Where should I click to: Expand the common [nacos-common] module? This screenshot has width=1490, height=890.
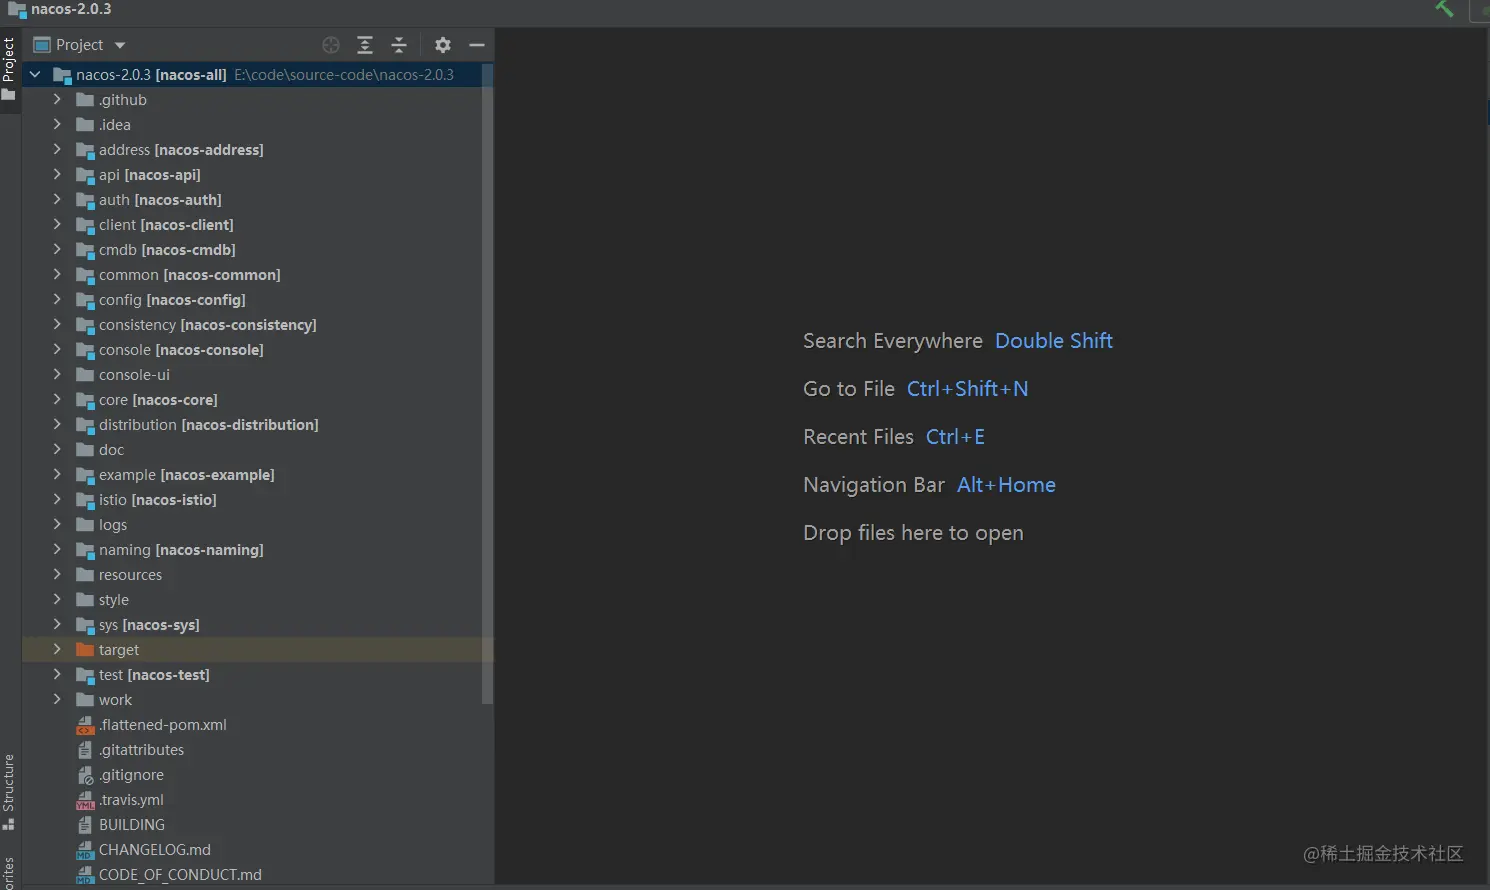click(57, 275)
